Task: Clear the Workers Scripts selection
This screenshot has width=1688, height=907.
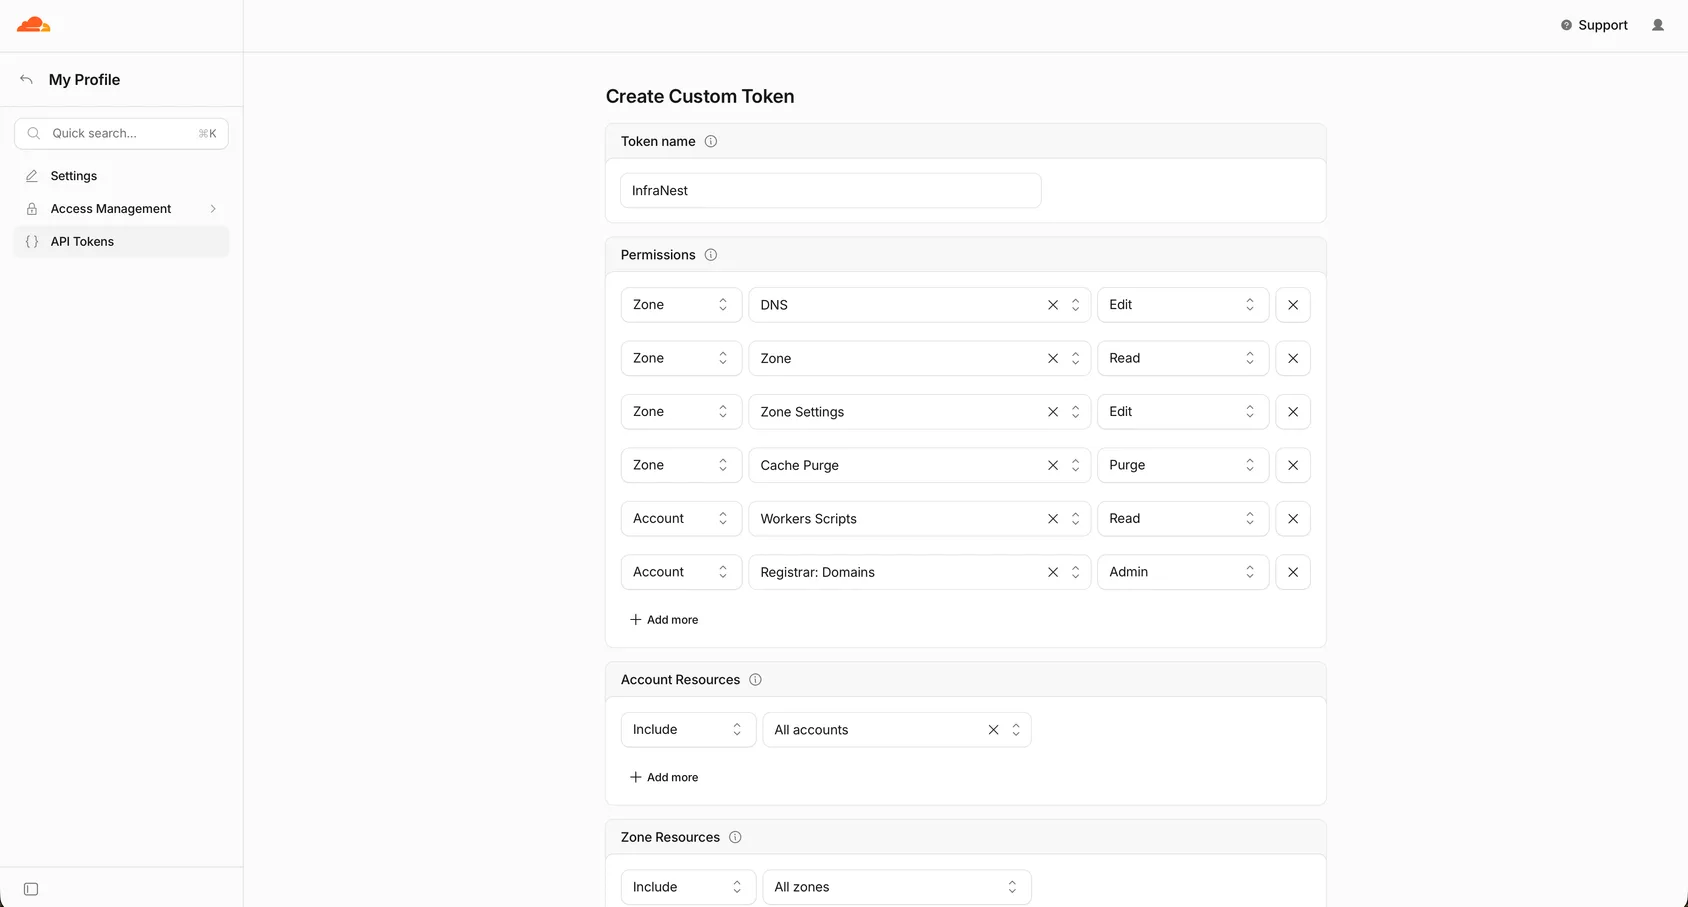Action: pos(1053,519)
